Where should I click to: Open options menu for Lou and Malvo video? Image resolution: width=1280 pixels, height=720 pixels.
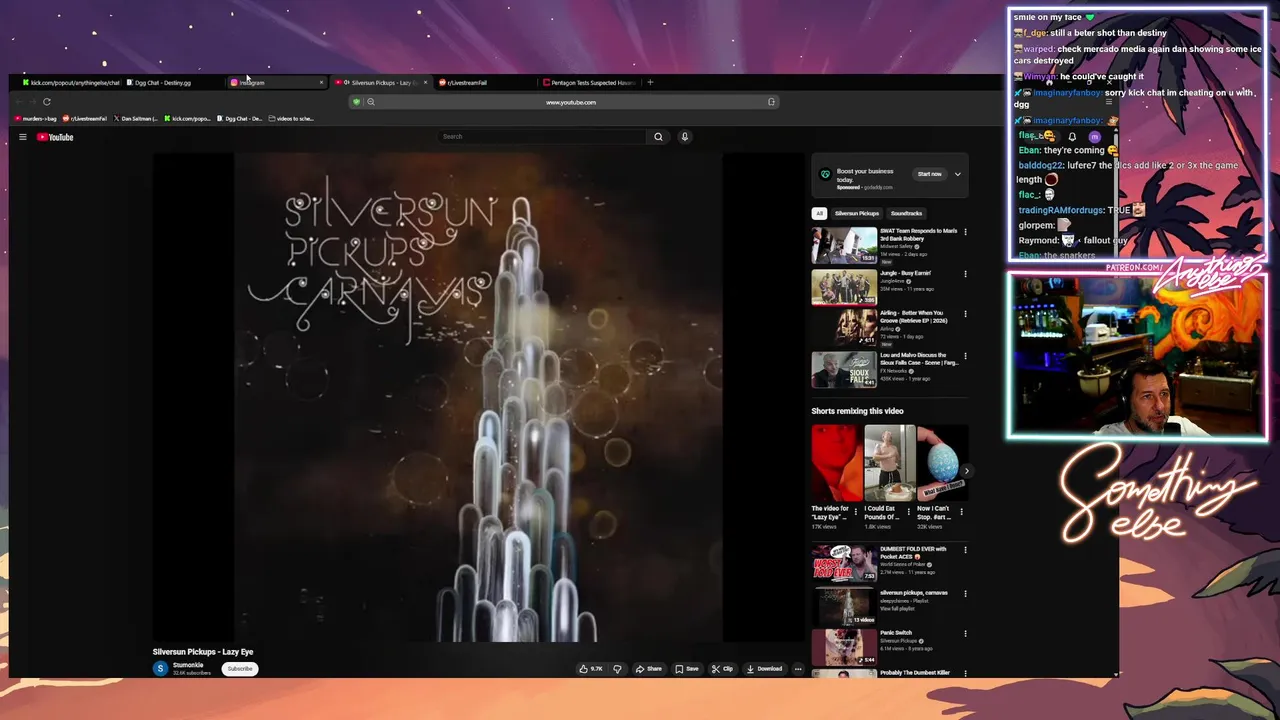point(965,356)
